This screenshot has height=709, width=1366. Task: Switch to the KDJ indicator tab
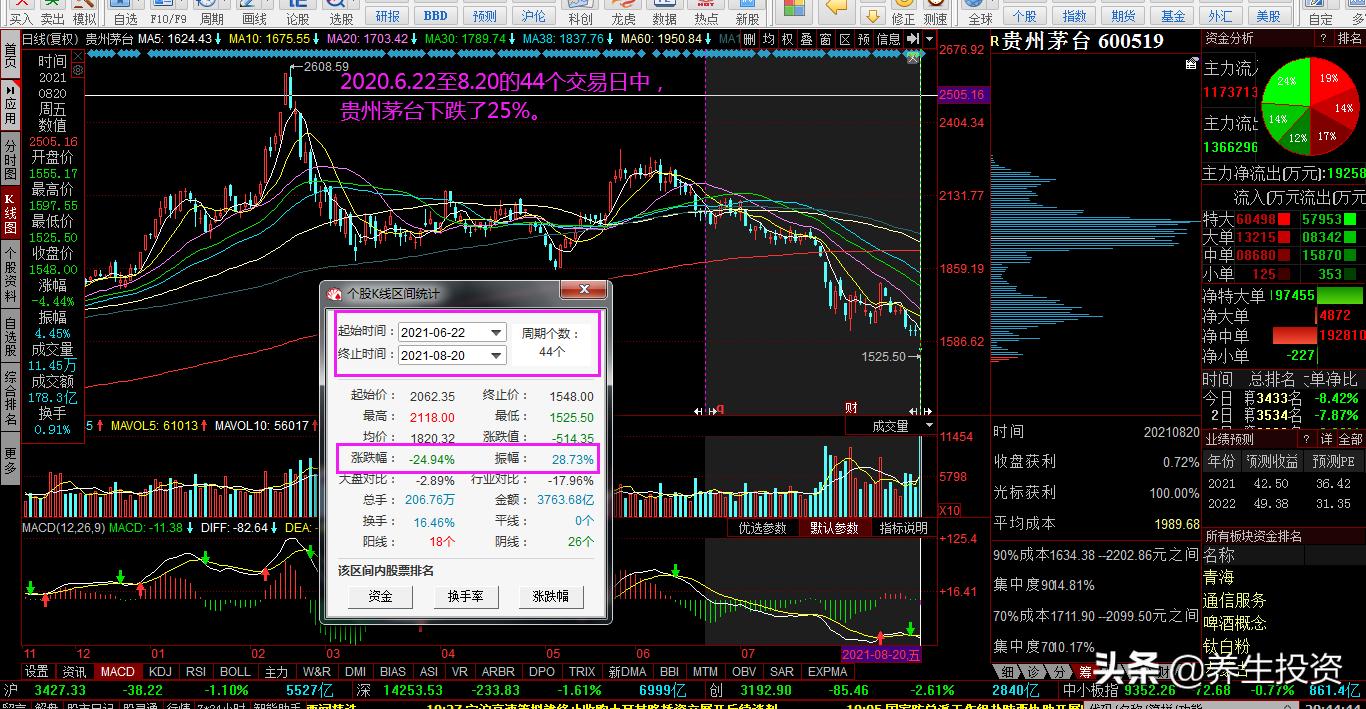pyautogui.click(x=160, y=672)
